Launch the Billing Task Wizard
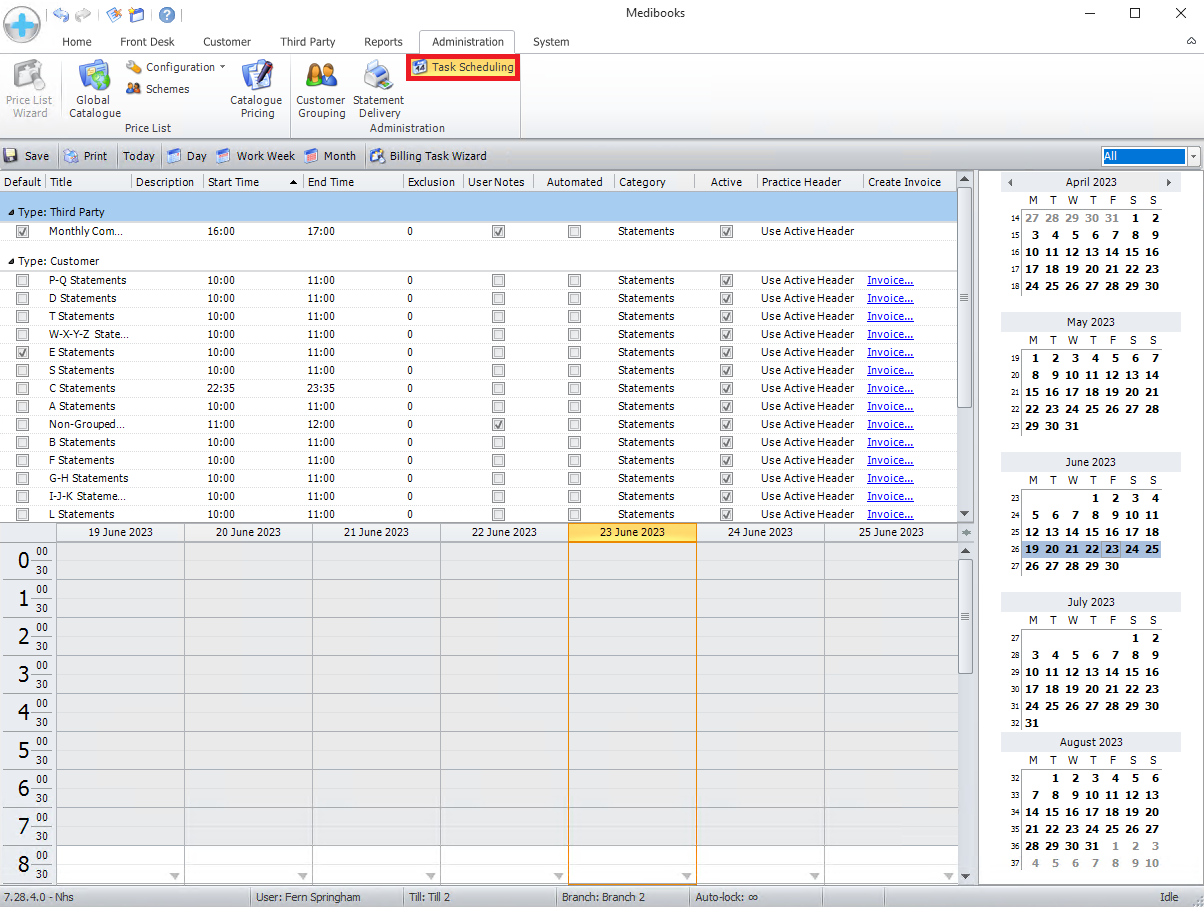1204x908 pixels. tap(428, 156)
